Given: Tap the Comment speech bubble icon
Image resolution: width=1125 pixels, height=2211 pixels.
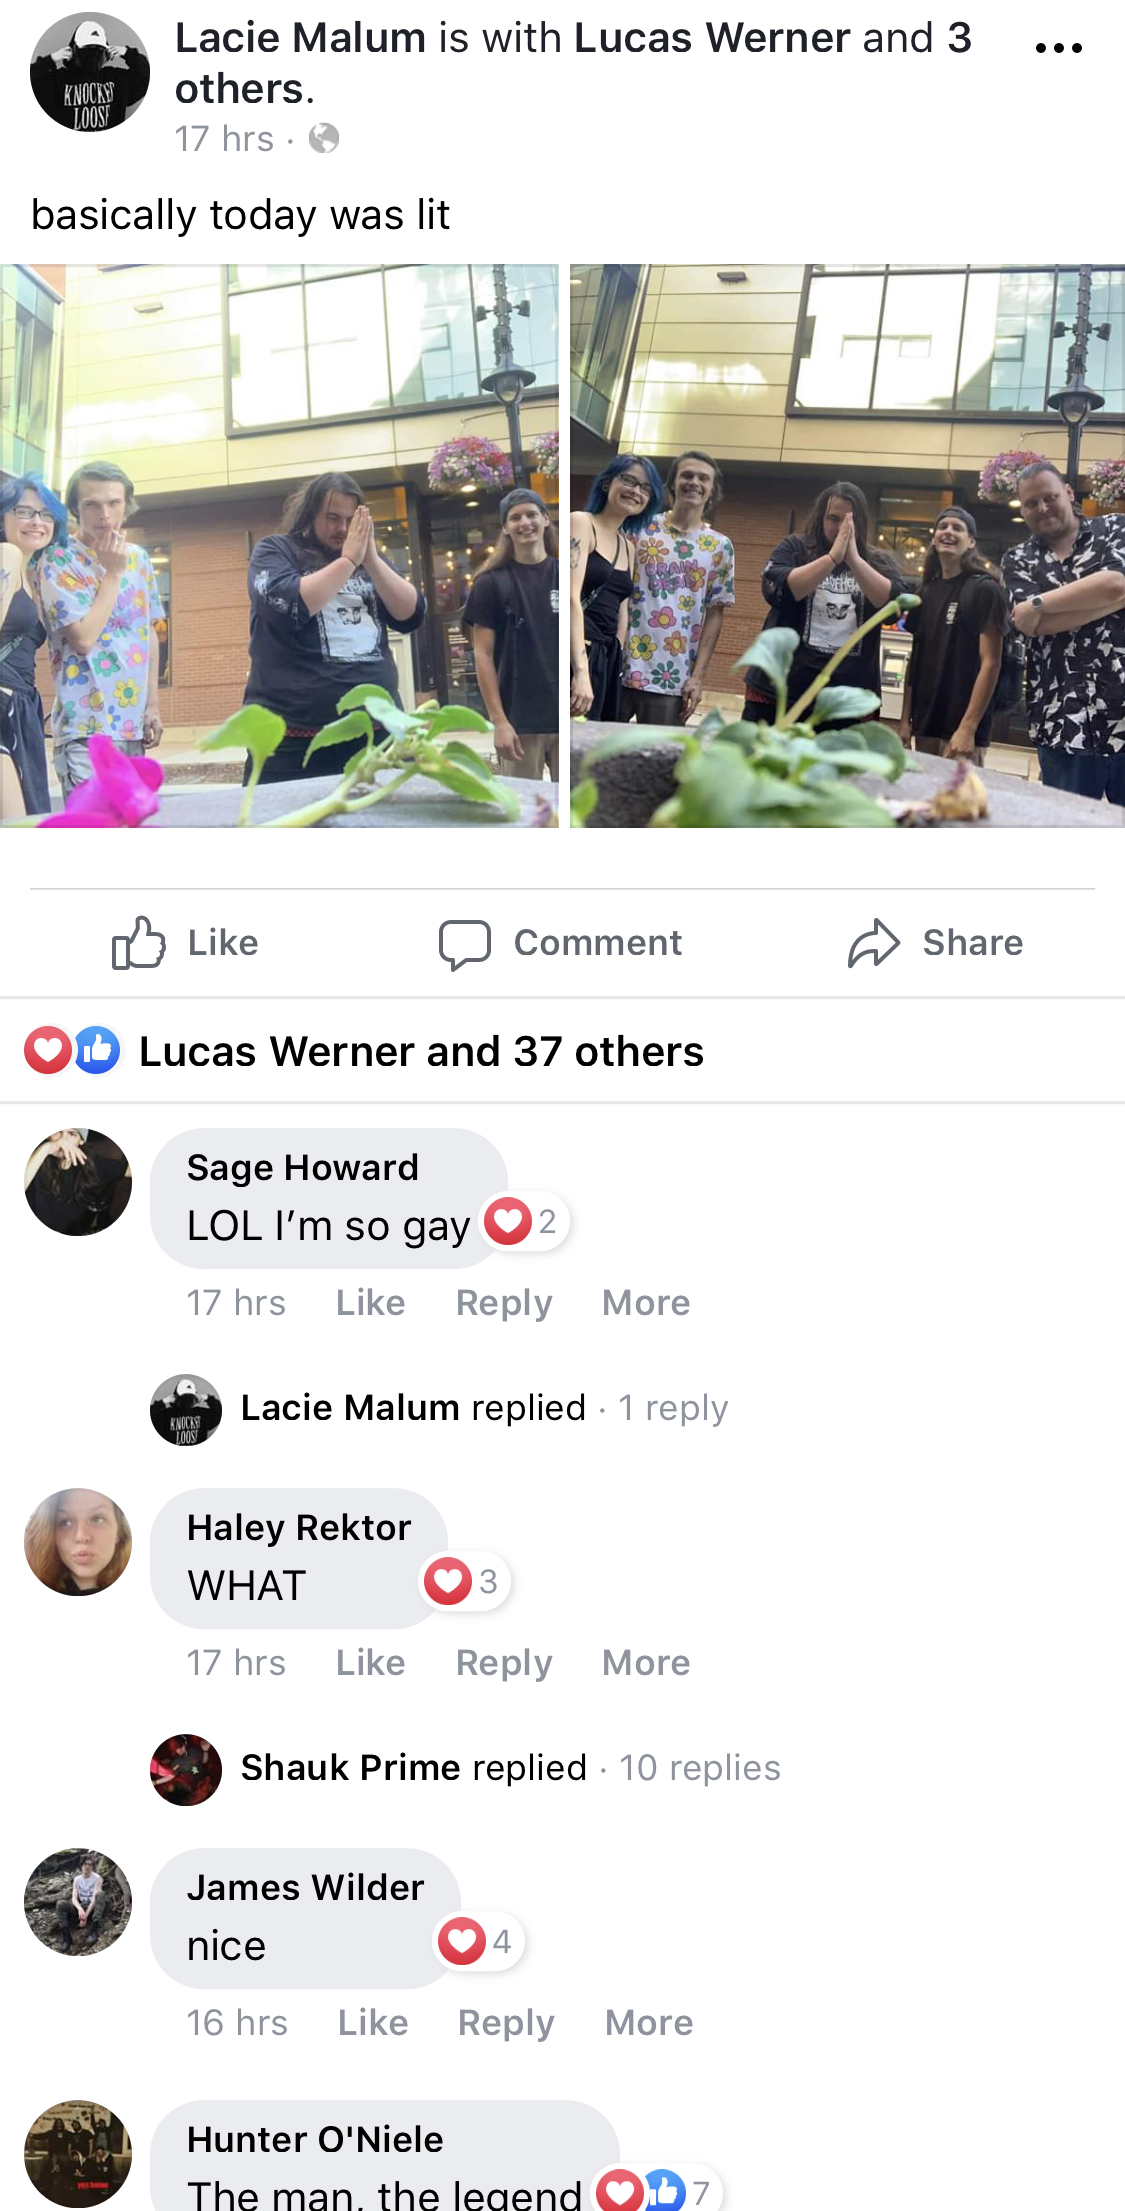Looking at the screenshot, I should pos(464,944).
